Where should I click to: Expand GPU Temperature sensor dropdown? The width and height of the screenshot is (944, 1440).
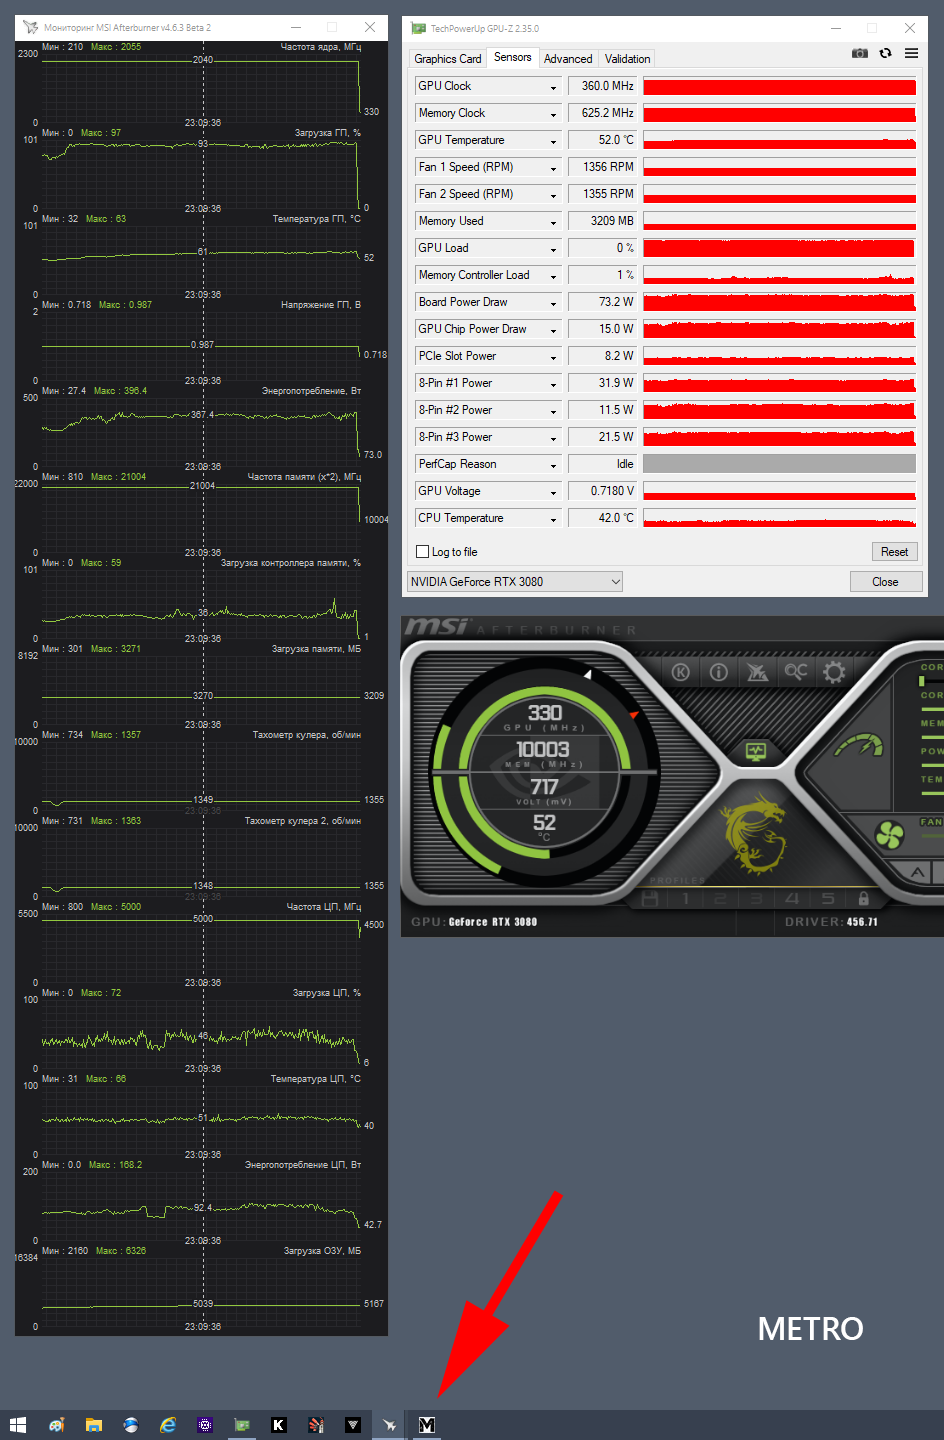click(553, 141)
